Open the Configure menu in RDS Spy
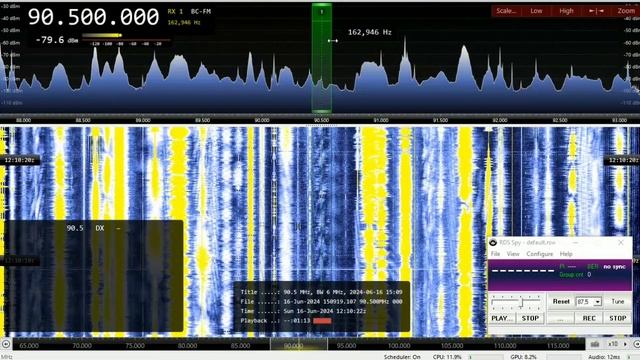Screen dimensions: 640x360 pos(539,254)
